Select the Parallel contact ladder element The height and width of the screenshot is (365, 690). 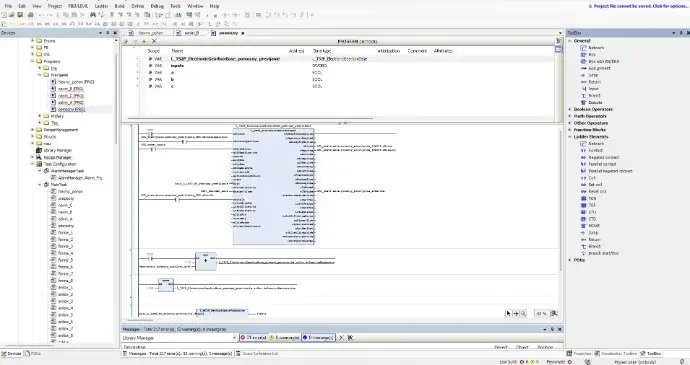pyautogui.click(x=598, y=164)
